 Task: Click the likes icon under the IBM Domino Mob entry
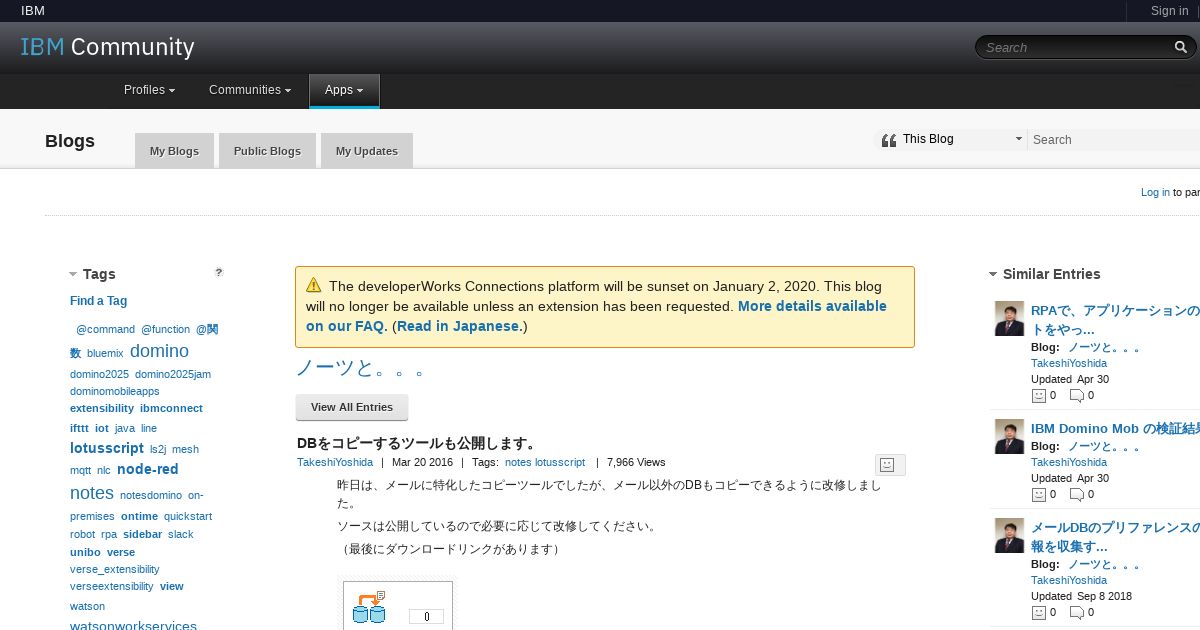[x=1039, y=495]
